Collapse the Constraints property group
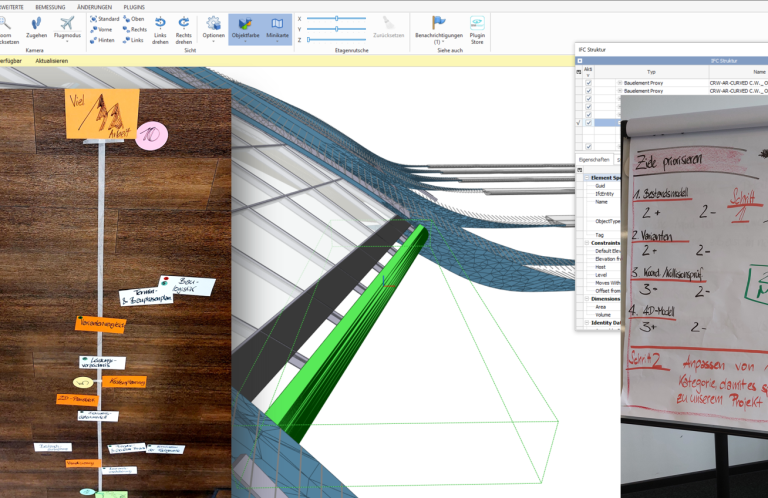This screenshot has height=498, width=768. click(x=587, y=243)
